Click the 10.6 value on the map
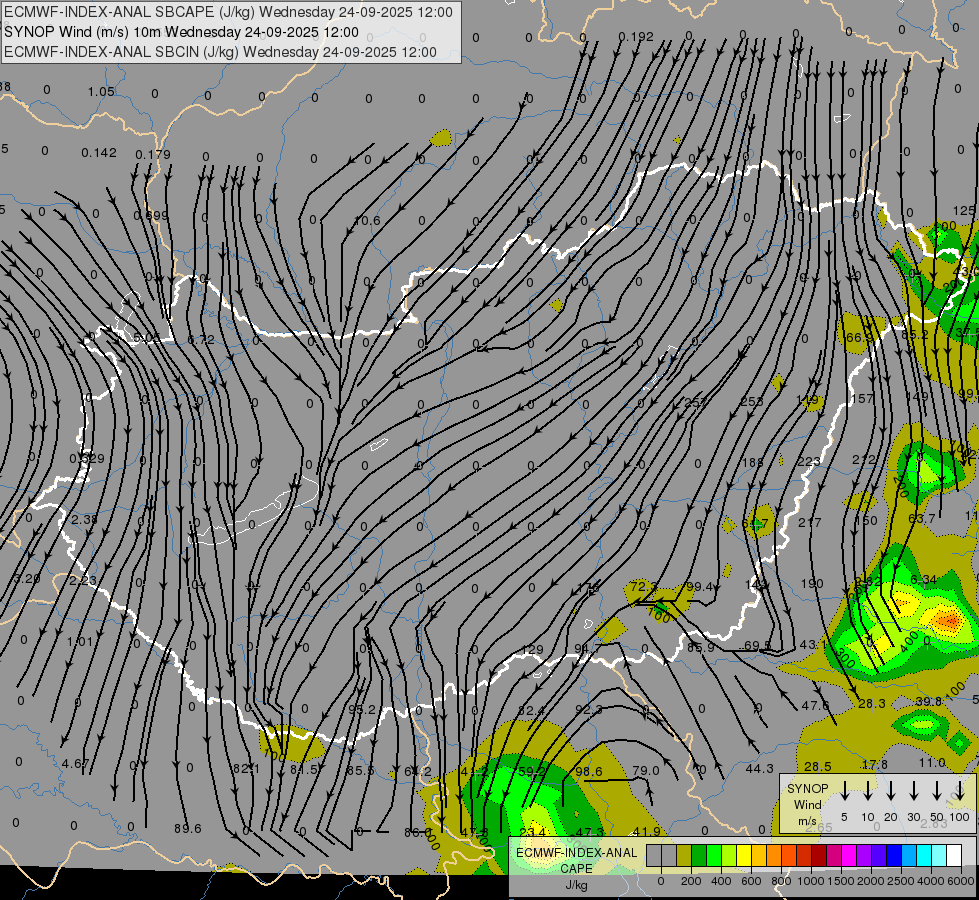979x900 pixels. [x=367, y=220]
